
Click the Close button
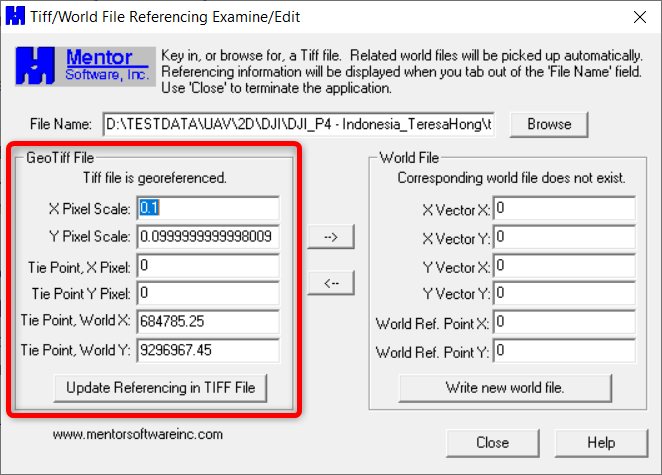point(492,442)
